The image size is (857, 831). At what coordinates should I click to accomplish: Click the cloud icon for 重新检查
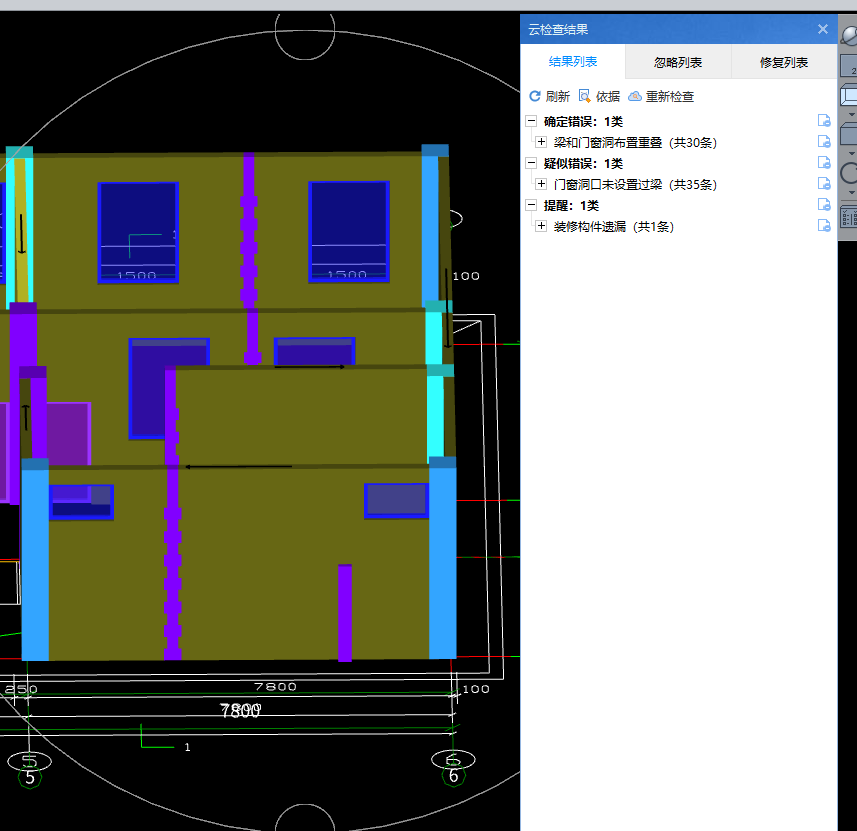635,96
